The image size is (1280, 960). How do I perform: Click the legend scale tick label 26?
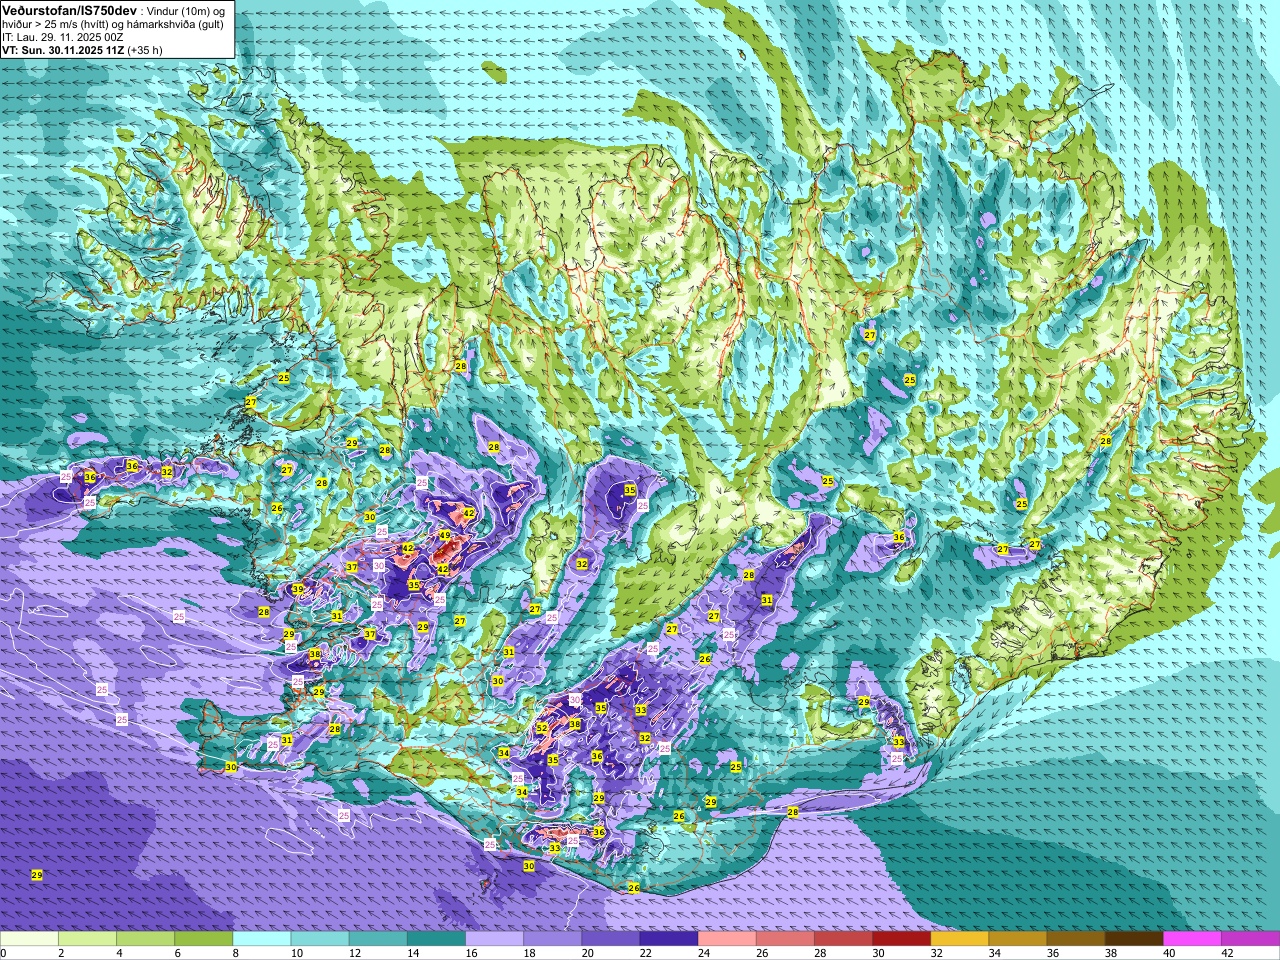[x=762, y=953]
